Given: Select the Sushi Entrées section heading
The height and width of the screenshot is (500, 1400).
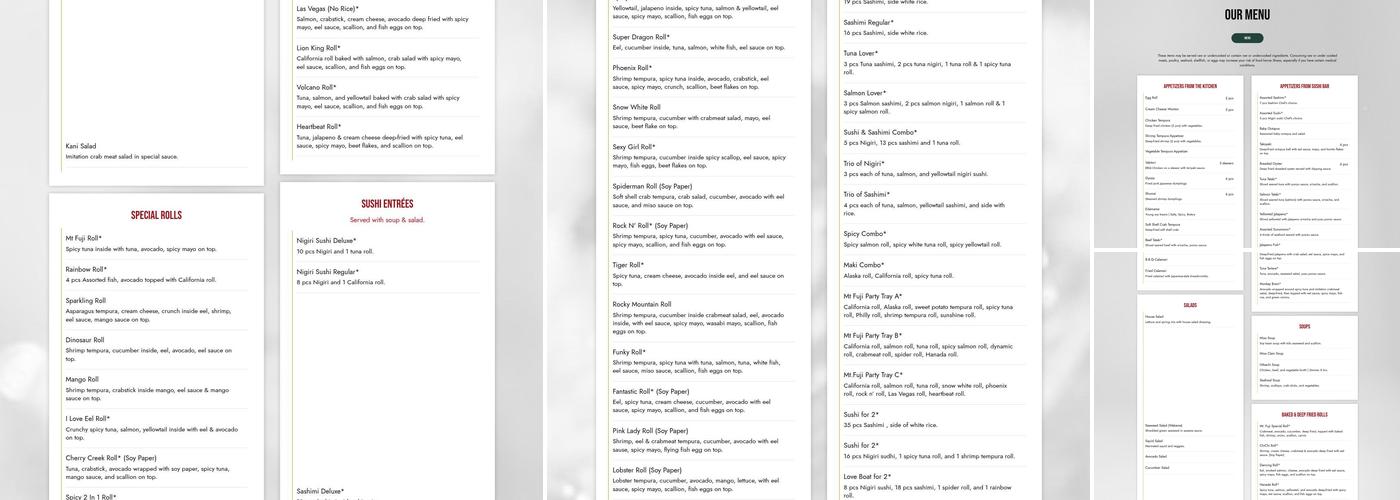Looking at the screenshot, I should (387, 204).
